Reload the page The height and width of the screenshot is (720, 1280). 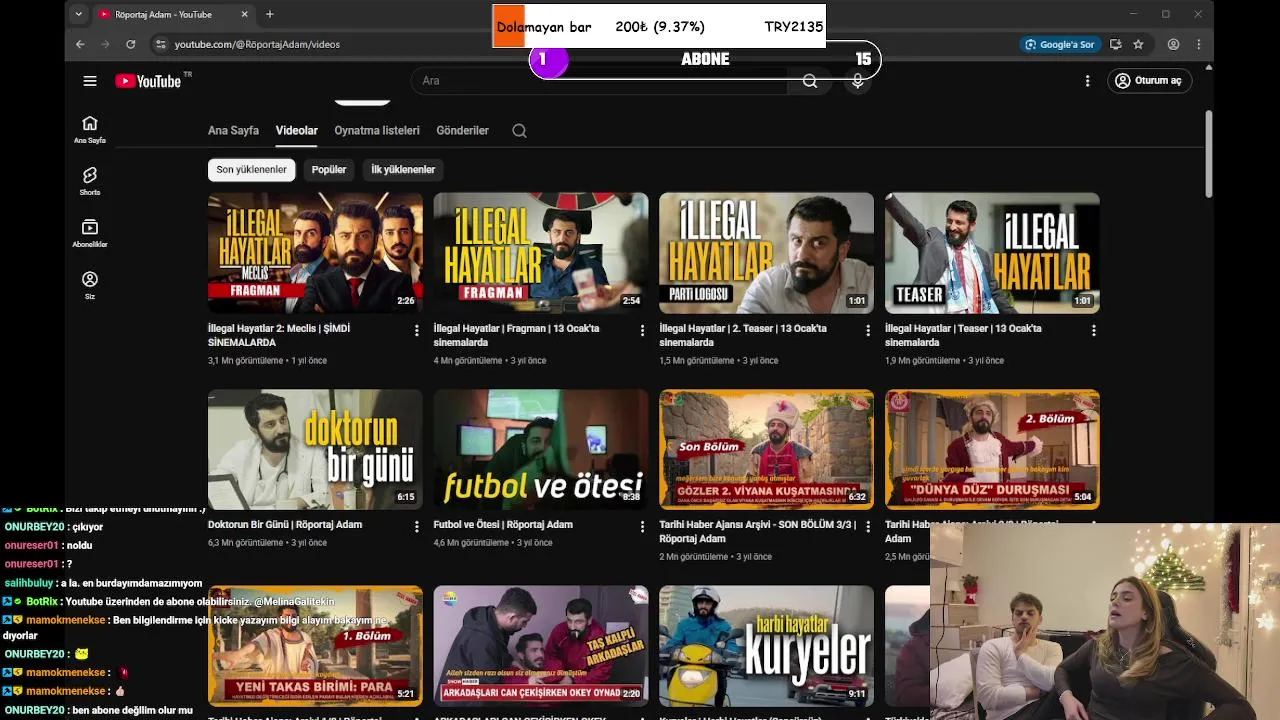tap(130, 44)
